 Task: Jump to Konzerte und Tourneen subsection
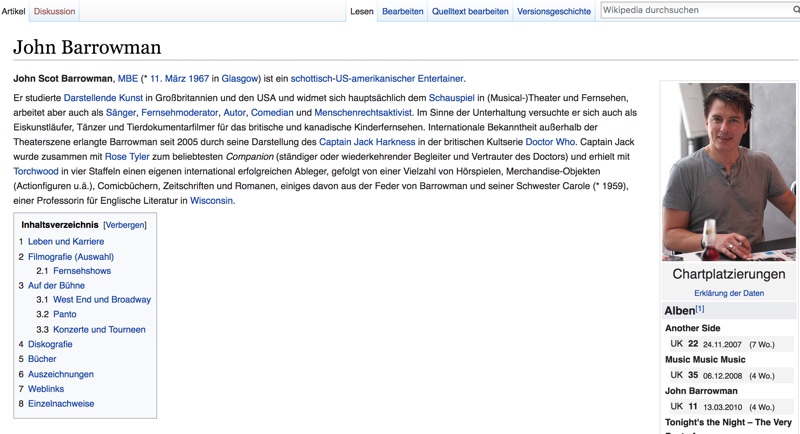point(99,329)
